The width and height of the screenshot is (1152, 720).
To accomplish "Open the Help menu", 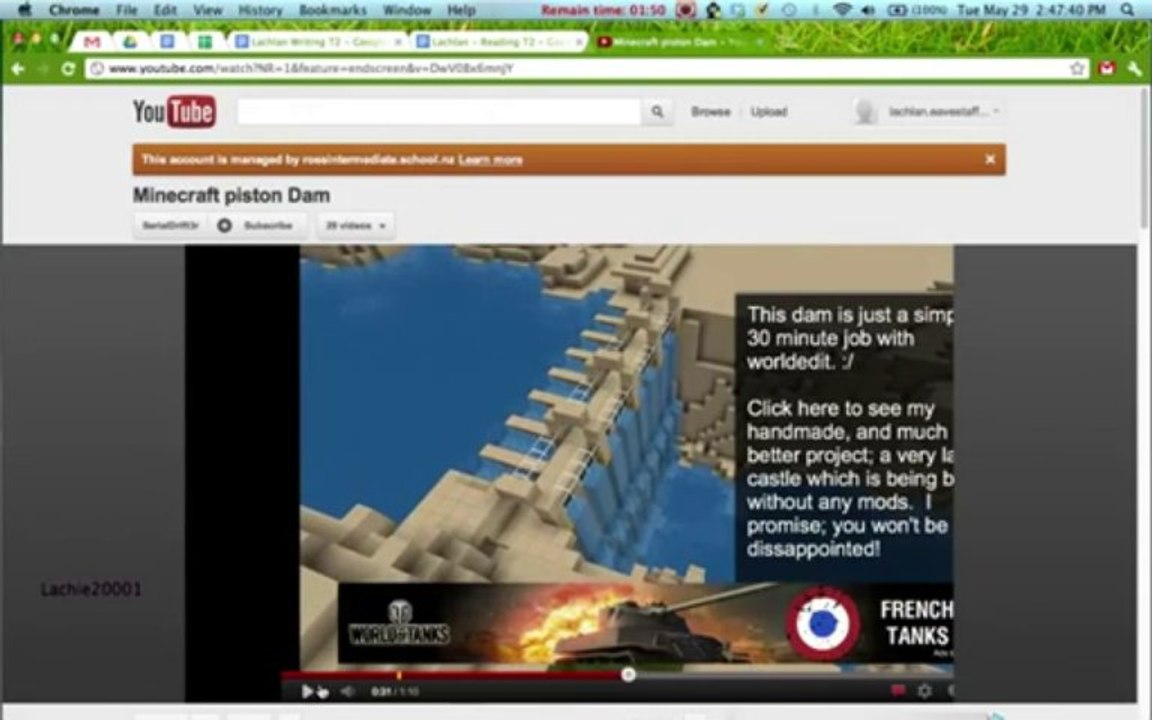I will coord(461,10).
